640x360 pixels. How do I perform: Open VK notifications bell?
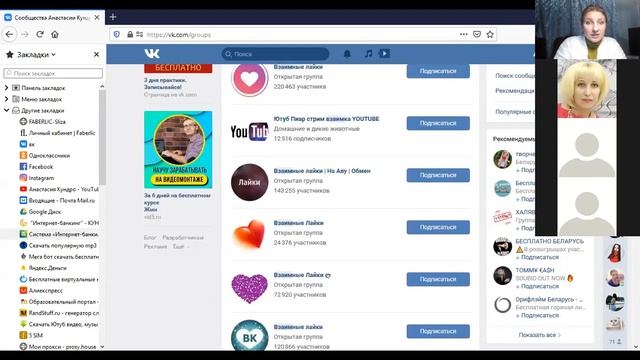point(347,53)
